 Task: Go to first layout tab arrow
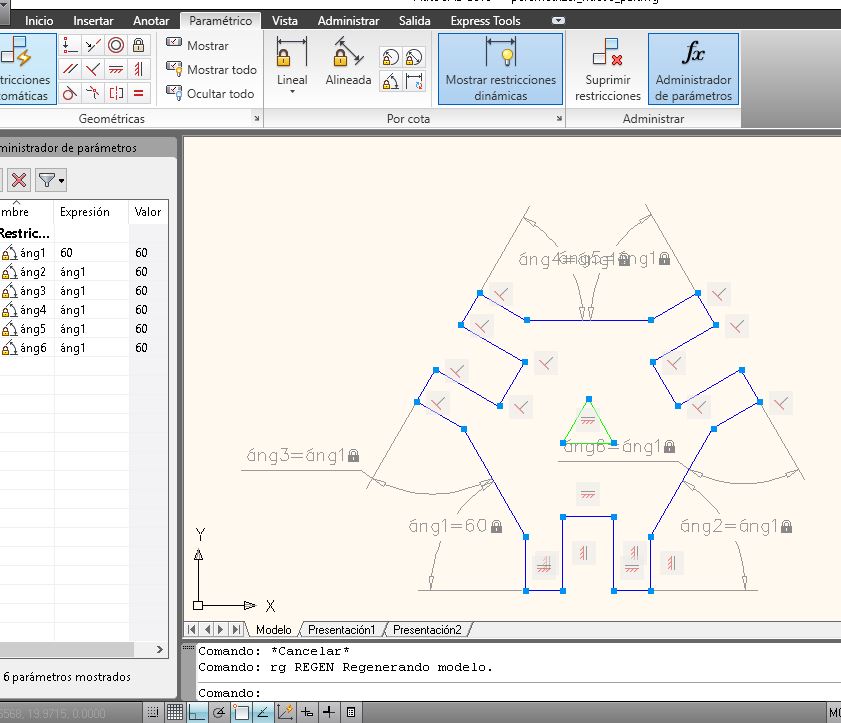191,629
